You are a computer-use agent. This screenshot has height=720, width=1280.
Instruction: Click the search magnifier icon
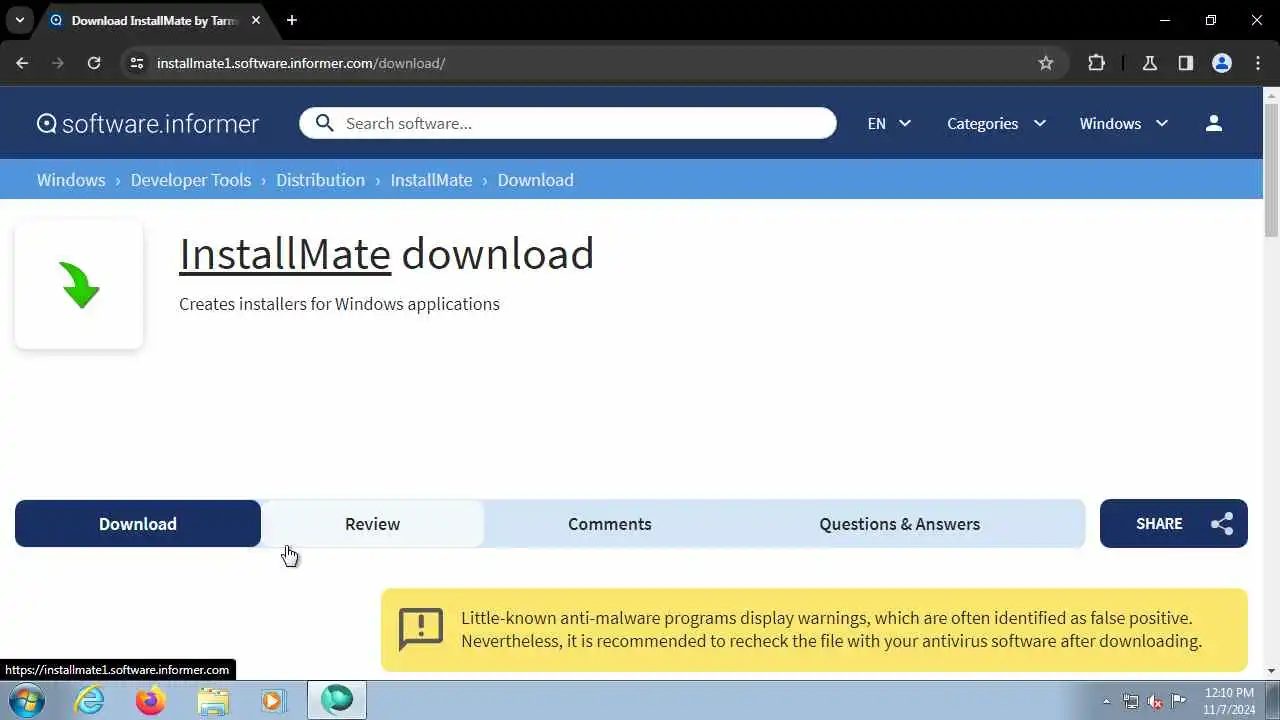point(324,123)
